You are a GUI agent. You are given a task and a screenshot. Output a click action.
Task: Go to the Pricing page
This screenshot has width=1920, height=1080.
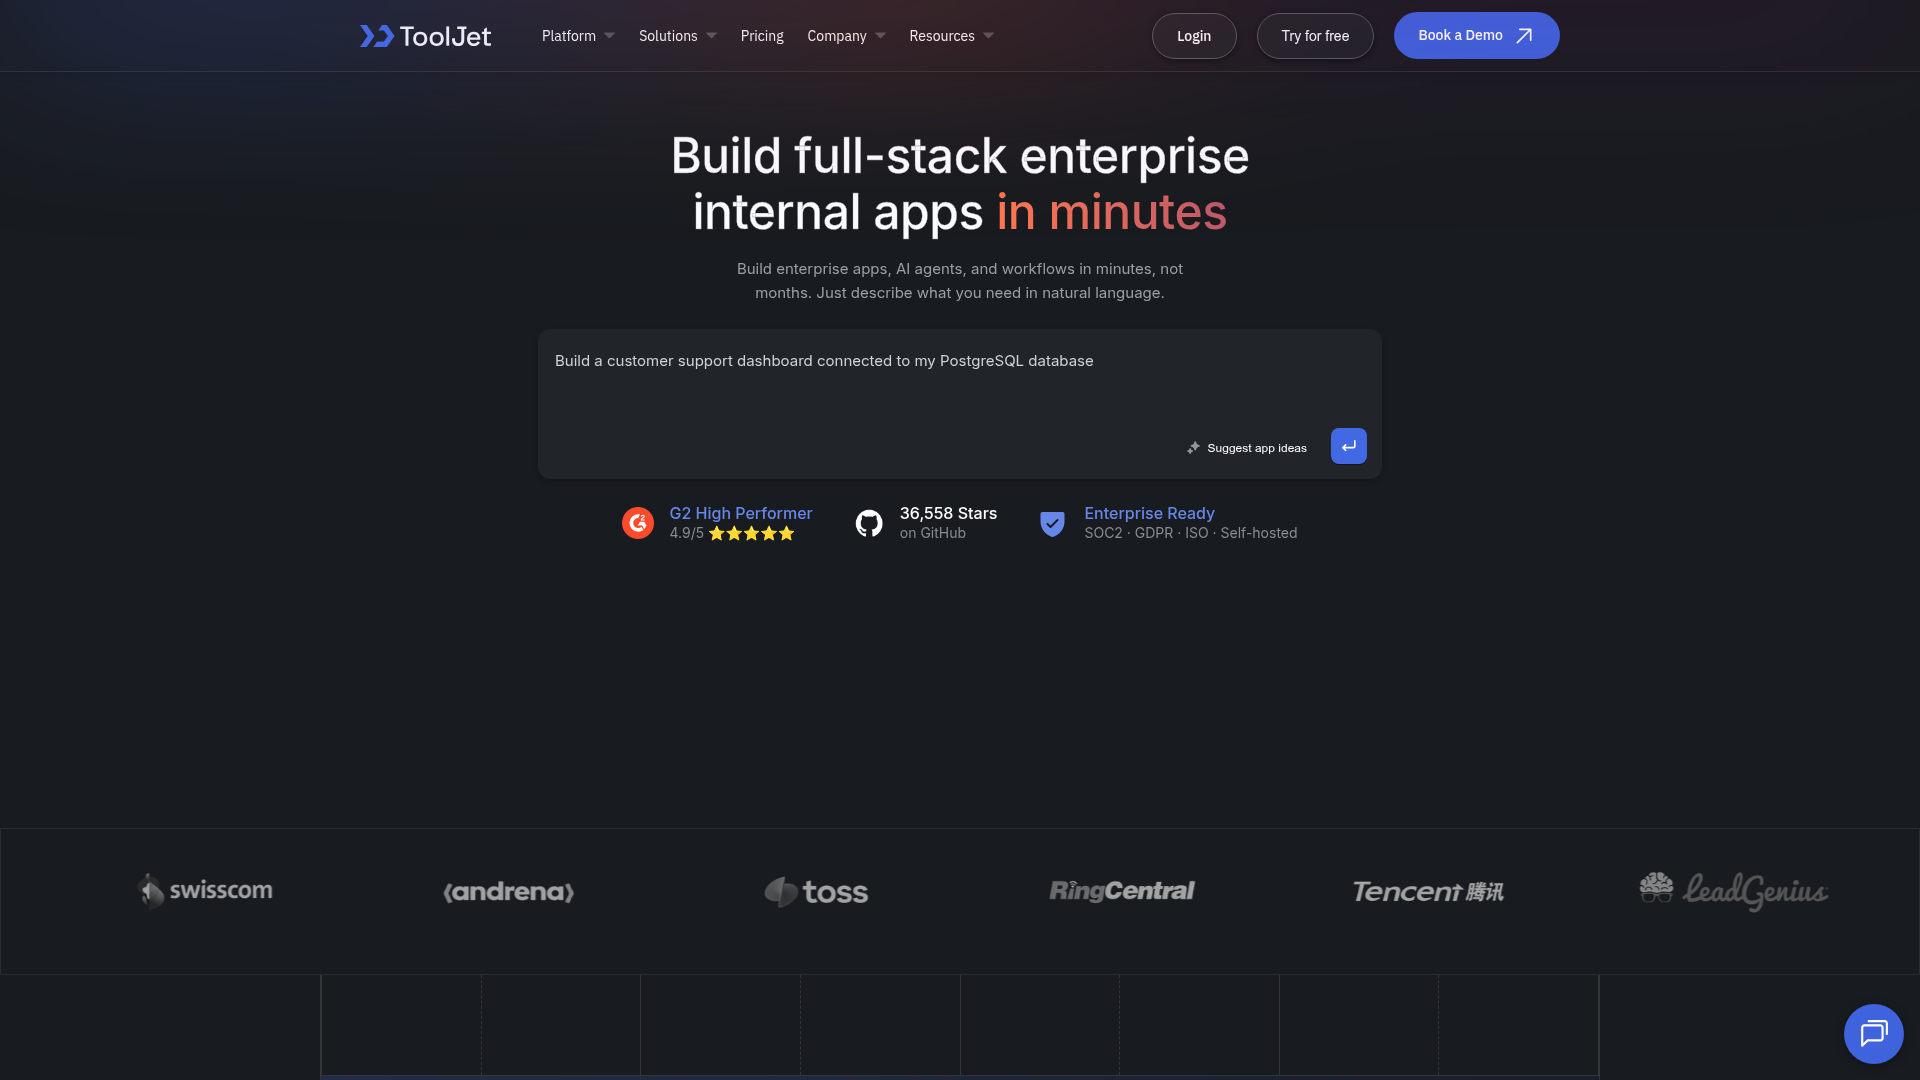pyautogui.click(x=762, y=36)
